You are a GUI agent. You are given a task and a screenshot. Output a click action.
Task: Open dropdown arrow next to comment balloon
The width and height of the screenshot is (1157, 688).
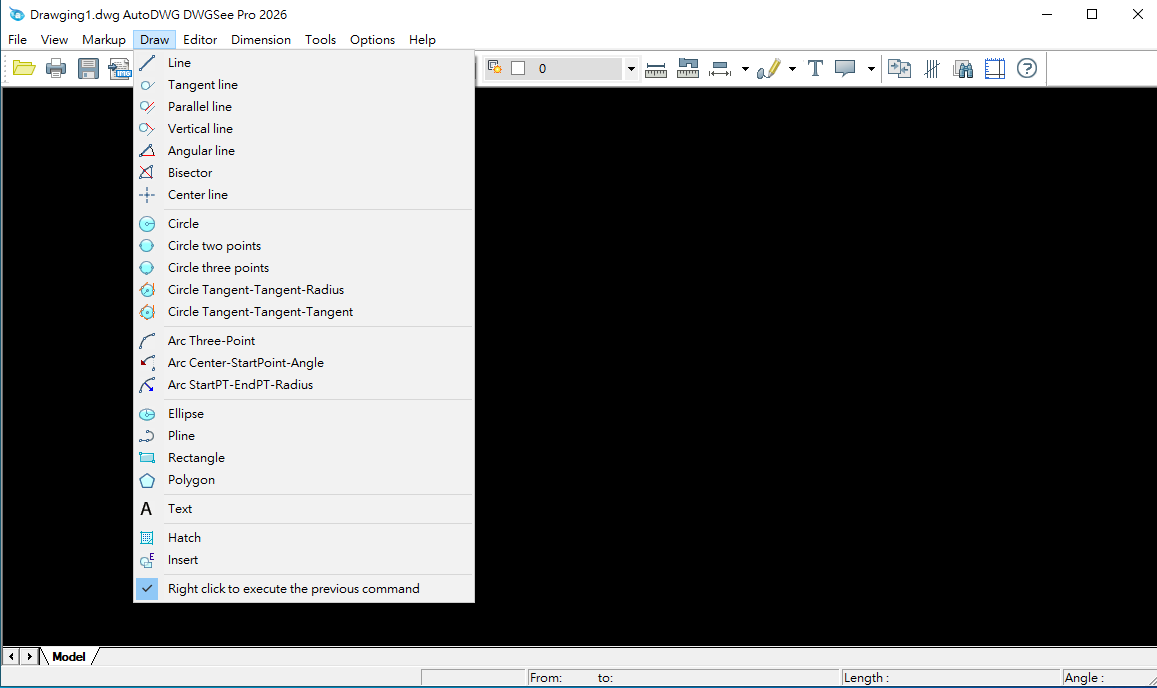[x=871, y=69]
